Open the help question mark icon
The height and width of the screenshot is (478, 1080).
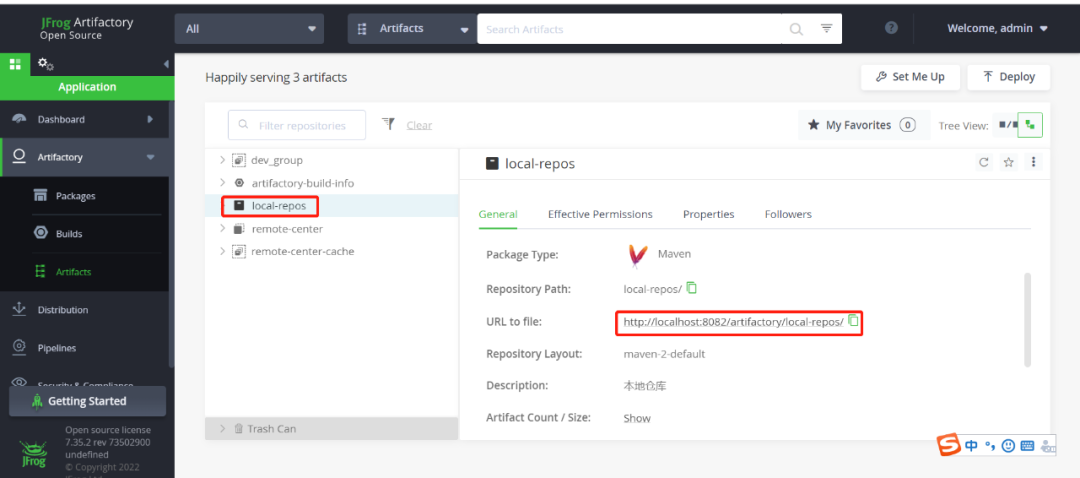click(x=891, y=28)
